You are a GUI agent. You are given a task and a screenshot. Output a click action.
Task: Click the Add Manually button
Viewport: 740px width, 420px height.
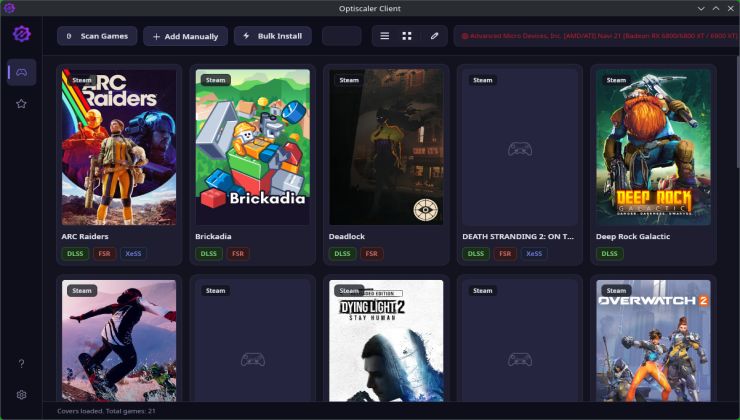point(185,36)
